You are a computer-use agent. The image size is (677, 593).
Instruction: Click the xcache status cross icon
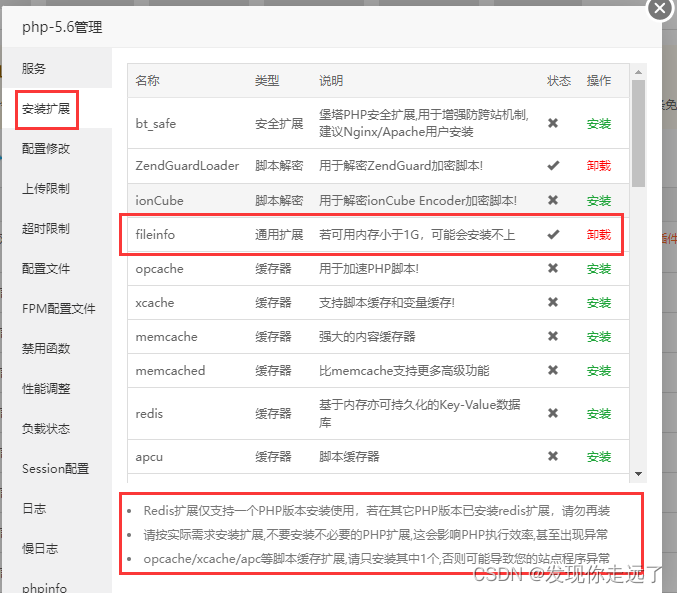click(553, 302)
